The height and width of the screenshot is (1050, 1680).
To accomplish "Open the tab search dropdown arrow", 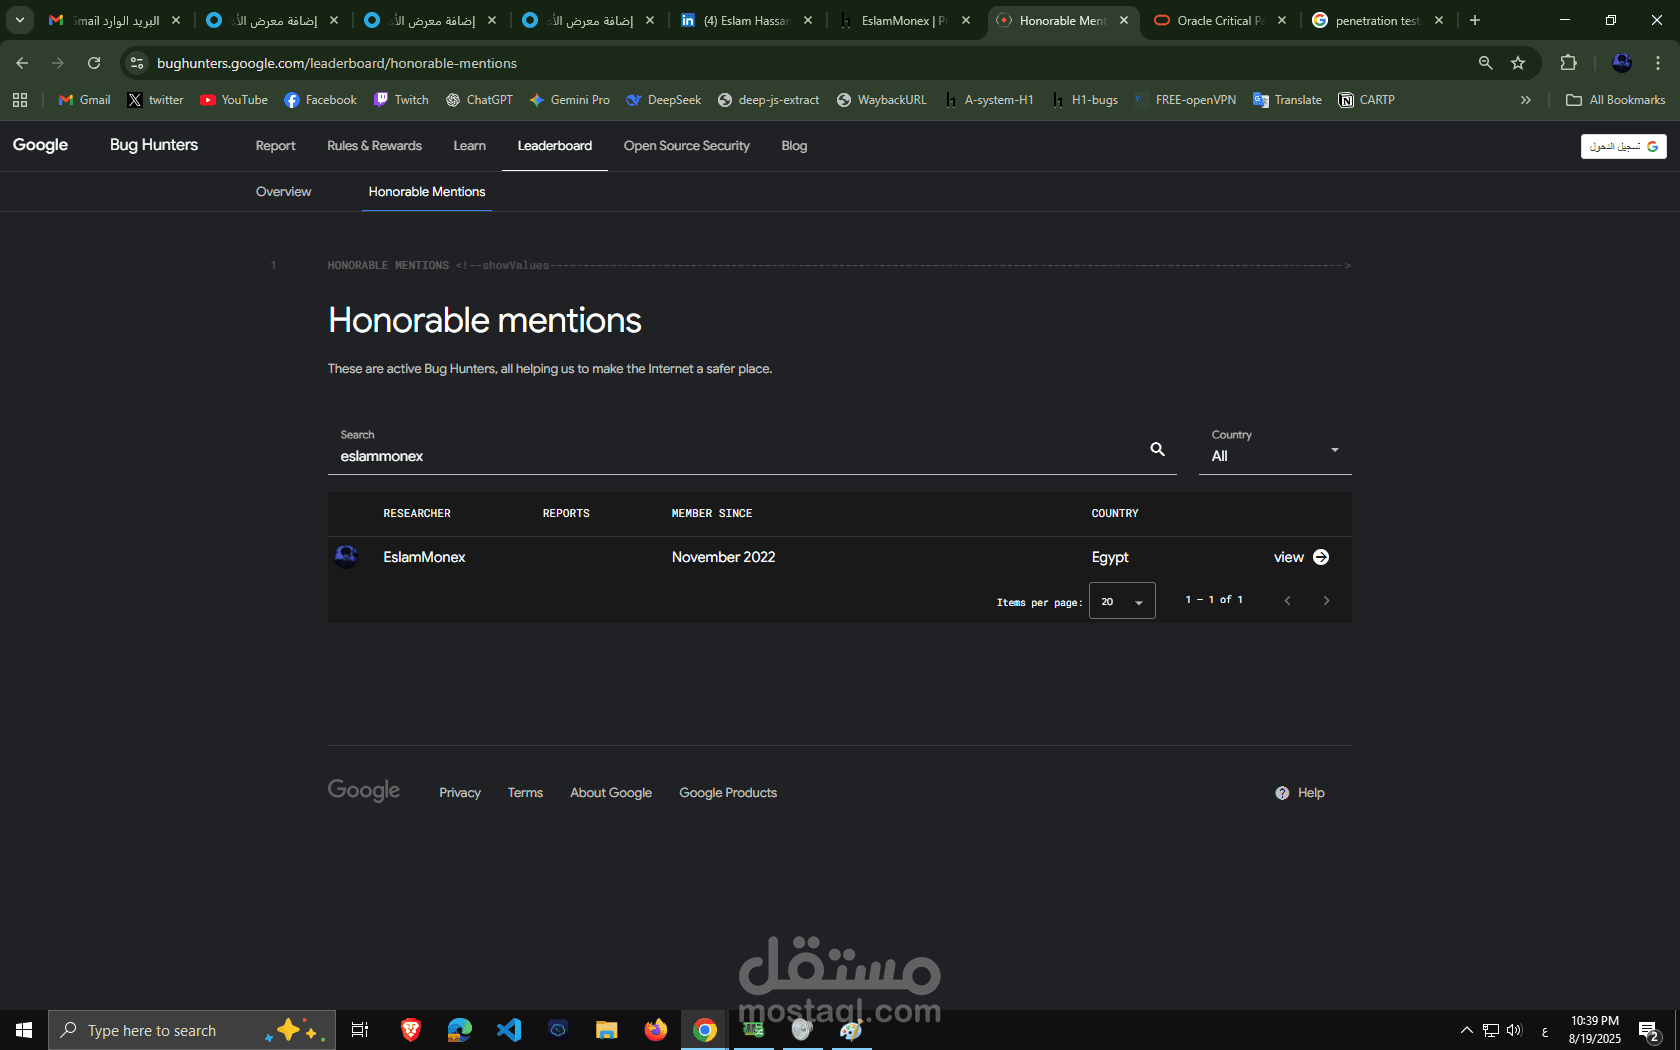I will tap(19, 20).
